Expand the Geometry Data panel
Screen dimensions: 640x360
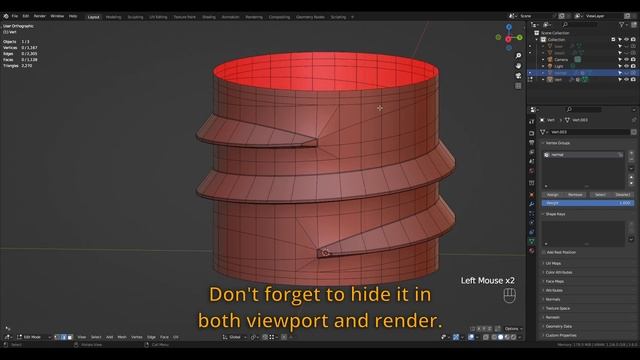tap(558, 327)
